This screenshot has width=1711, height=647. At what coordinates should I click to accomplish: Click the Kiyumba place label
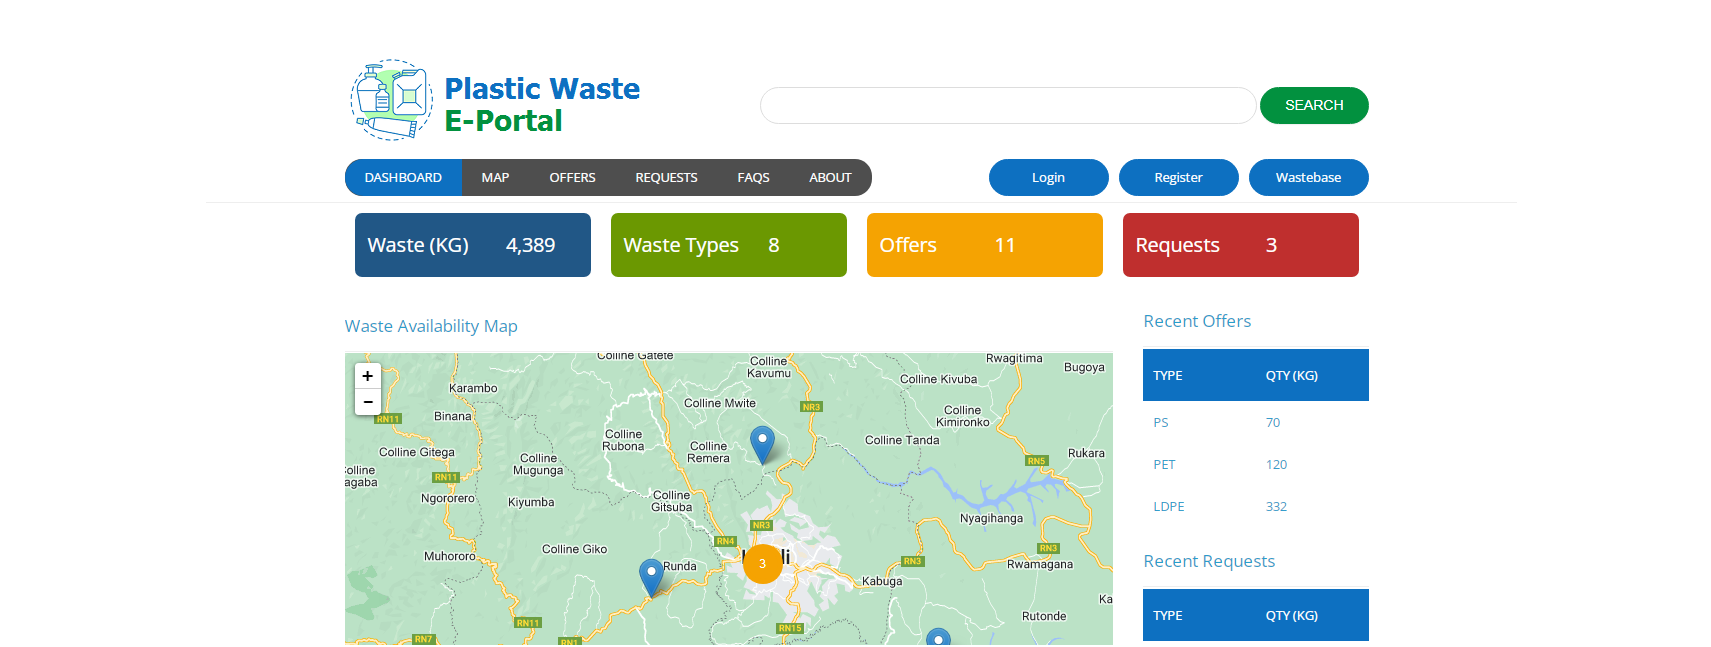tap(531, 502)
